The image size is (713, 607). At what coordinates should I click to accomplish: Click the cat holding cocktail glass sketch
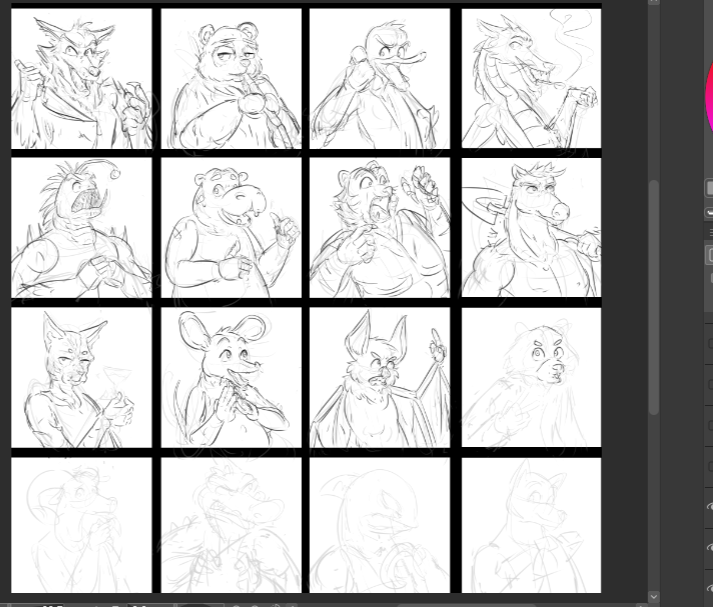(x=81, y=378)
